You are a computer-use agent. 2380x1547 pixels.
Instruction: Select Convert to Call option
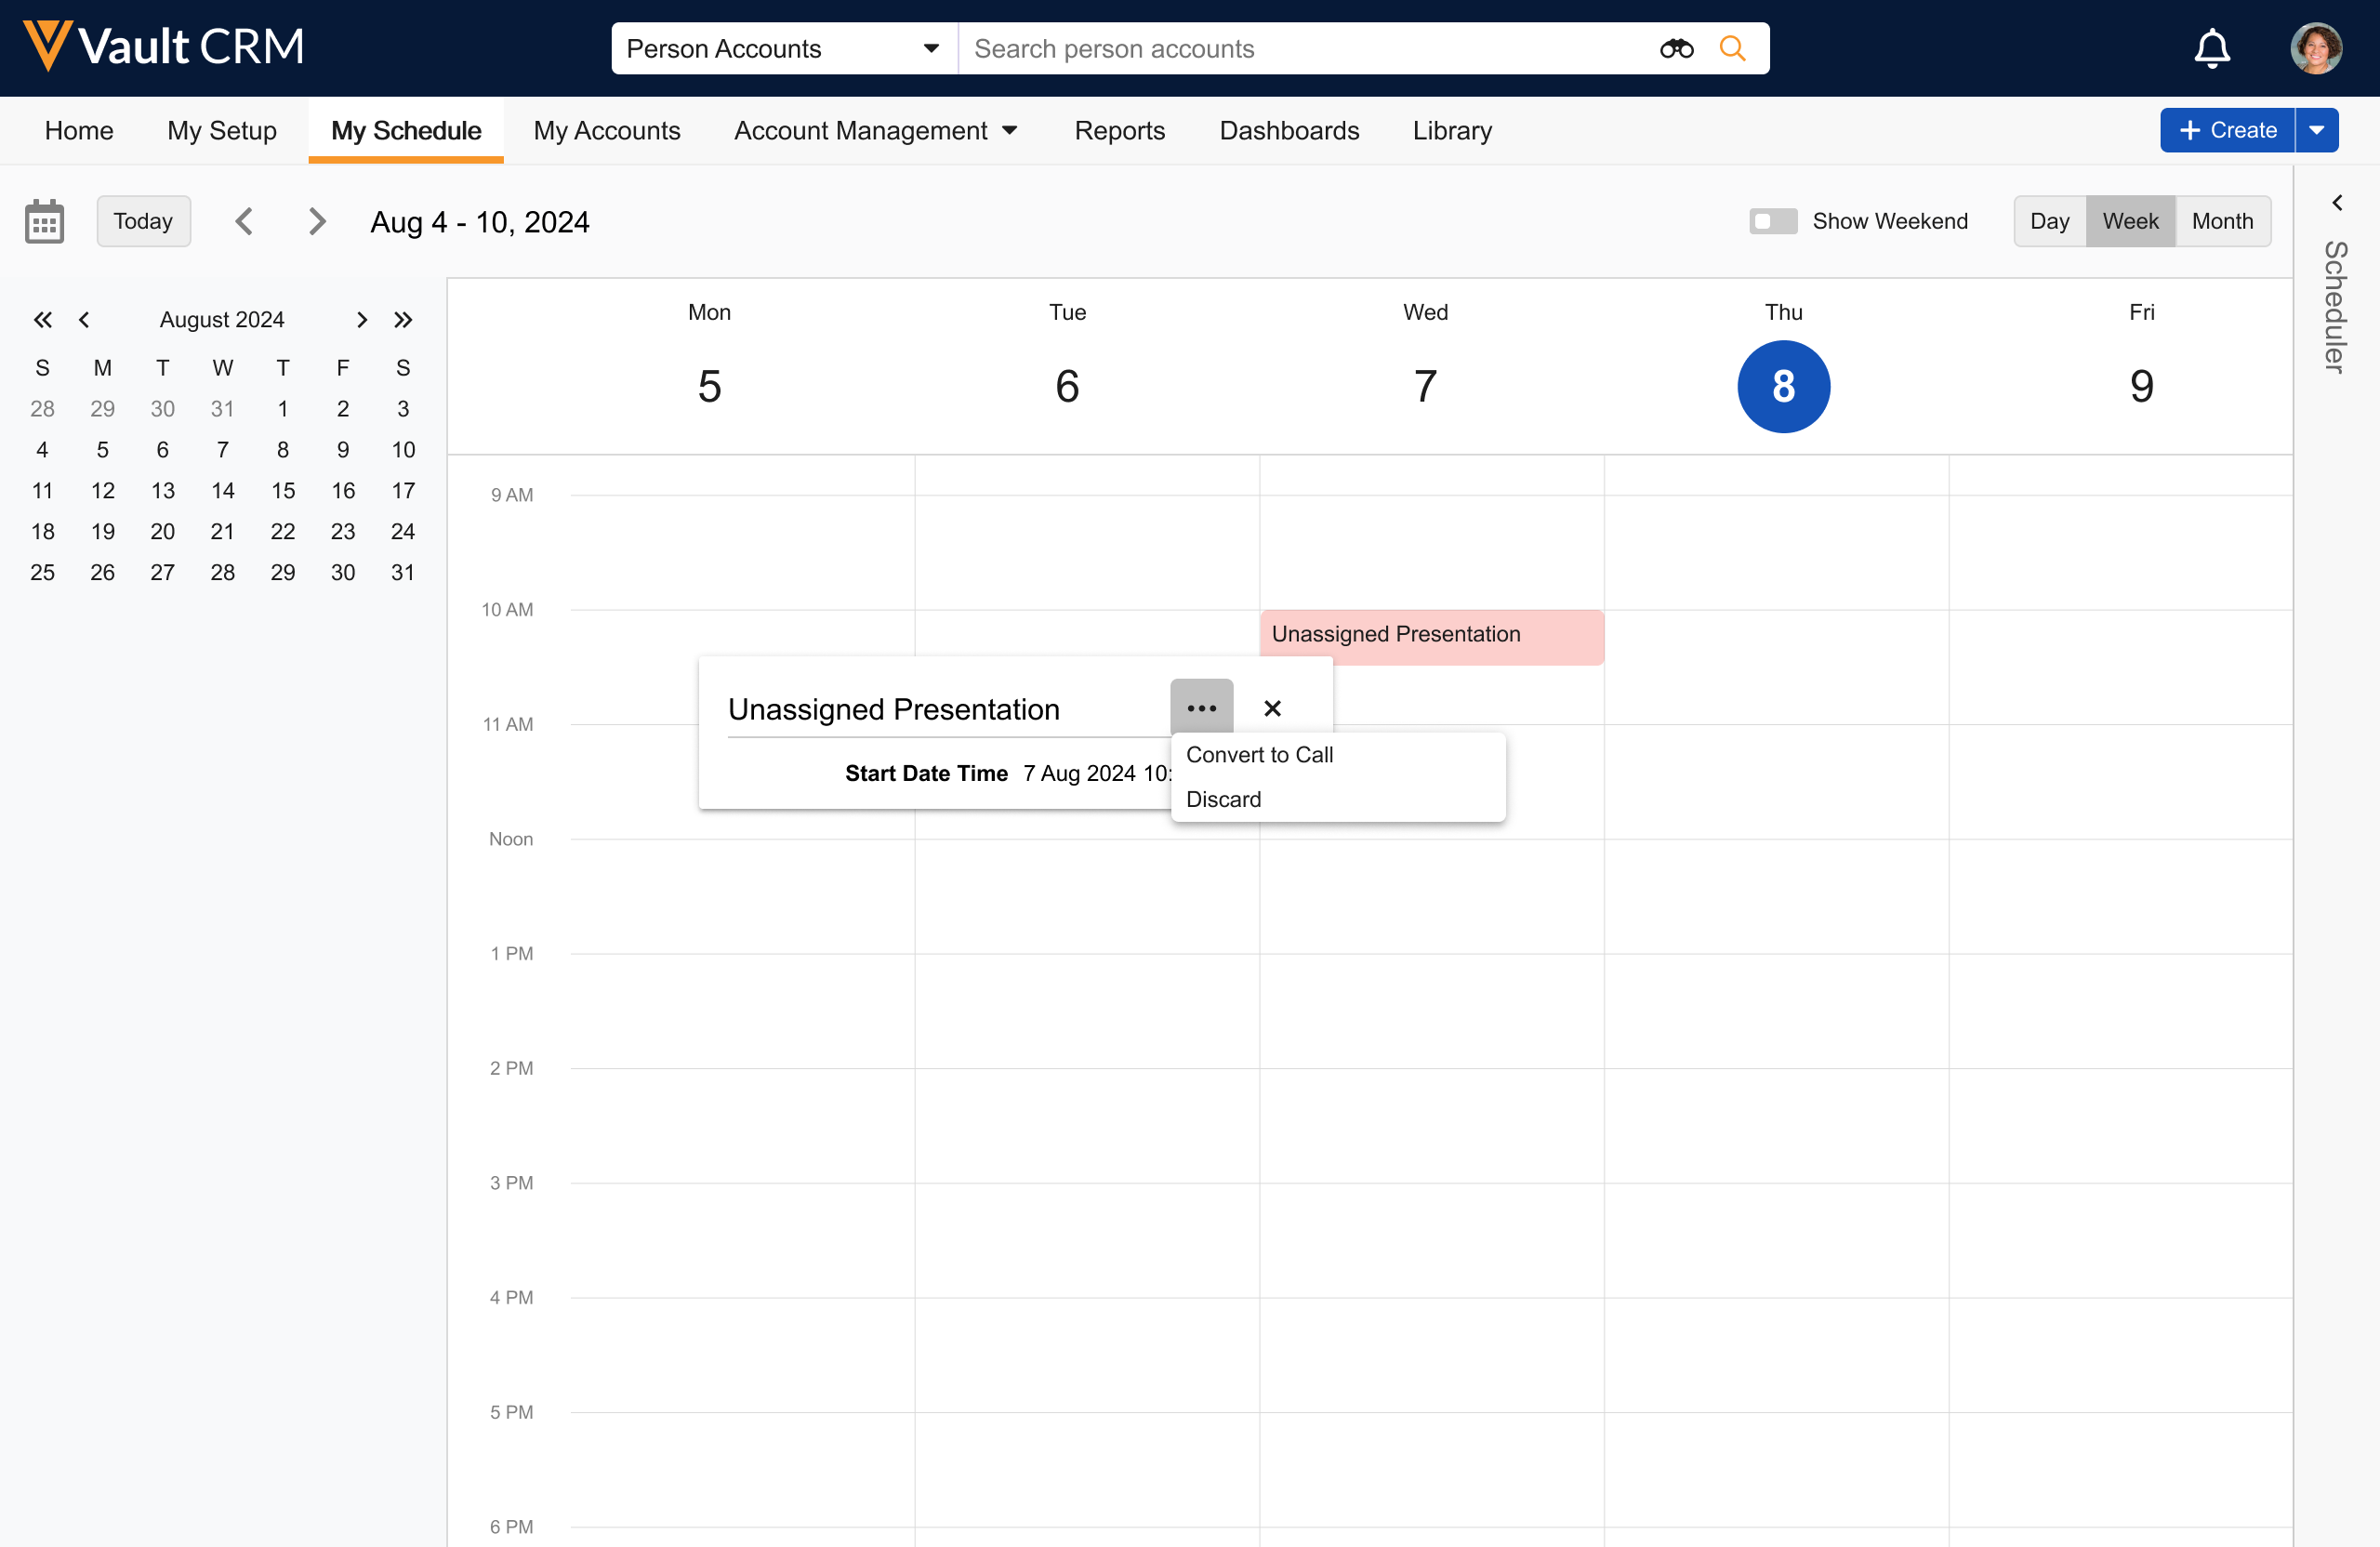pyautogui.click(x=1259, y=755)
